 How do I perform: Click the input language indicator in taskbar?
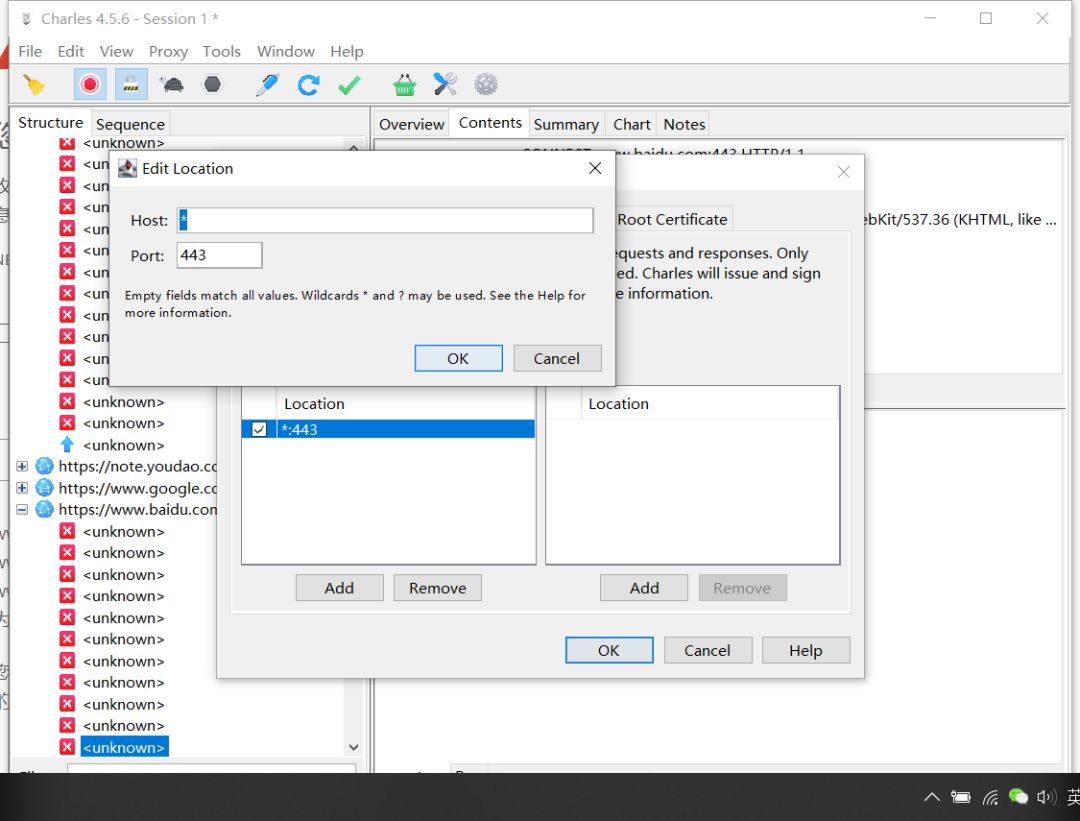point(1073,798)
